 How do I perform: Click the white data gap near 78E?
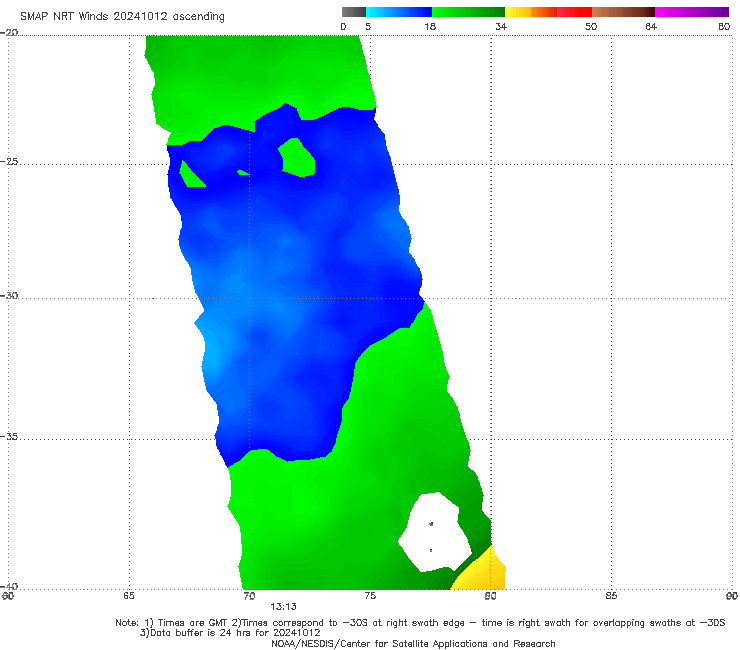[433, 532]
